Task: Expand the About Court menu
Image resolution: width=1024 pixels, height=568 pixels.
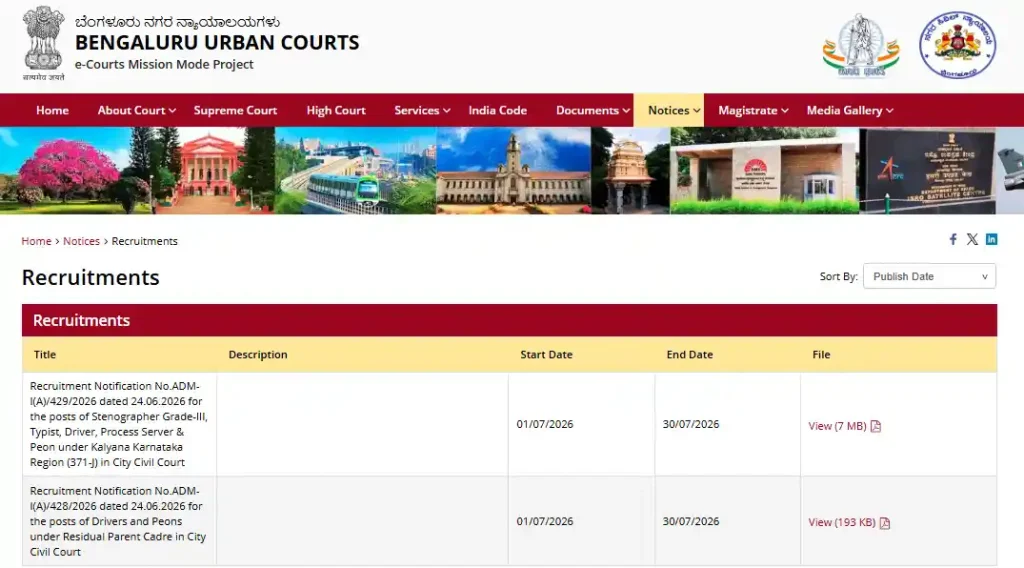Action: (136, 110)
